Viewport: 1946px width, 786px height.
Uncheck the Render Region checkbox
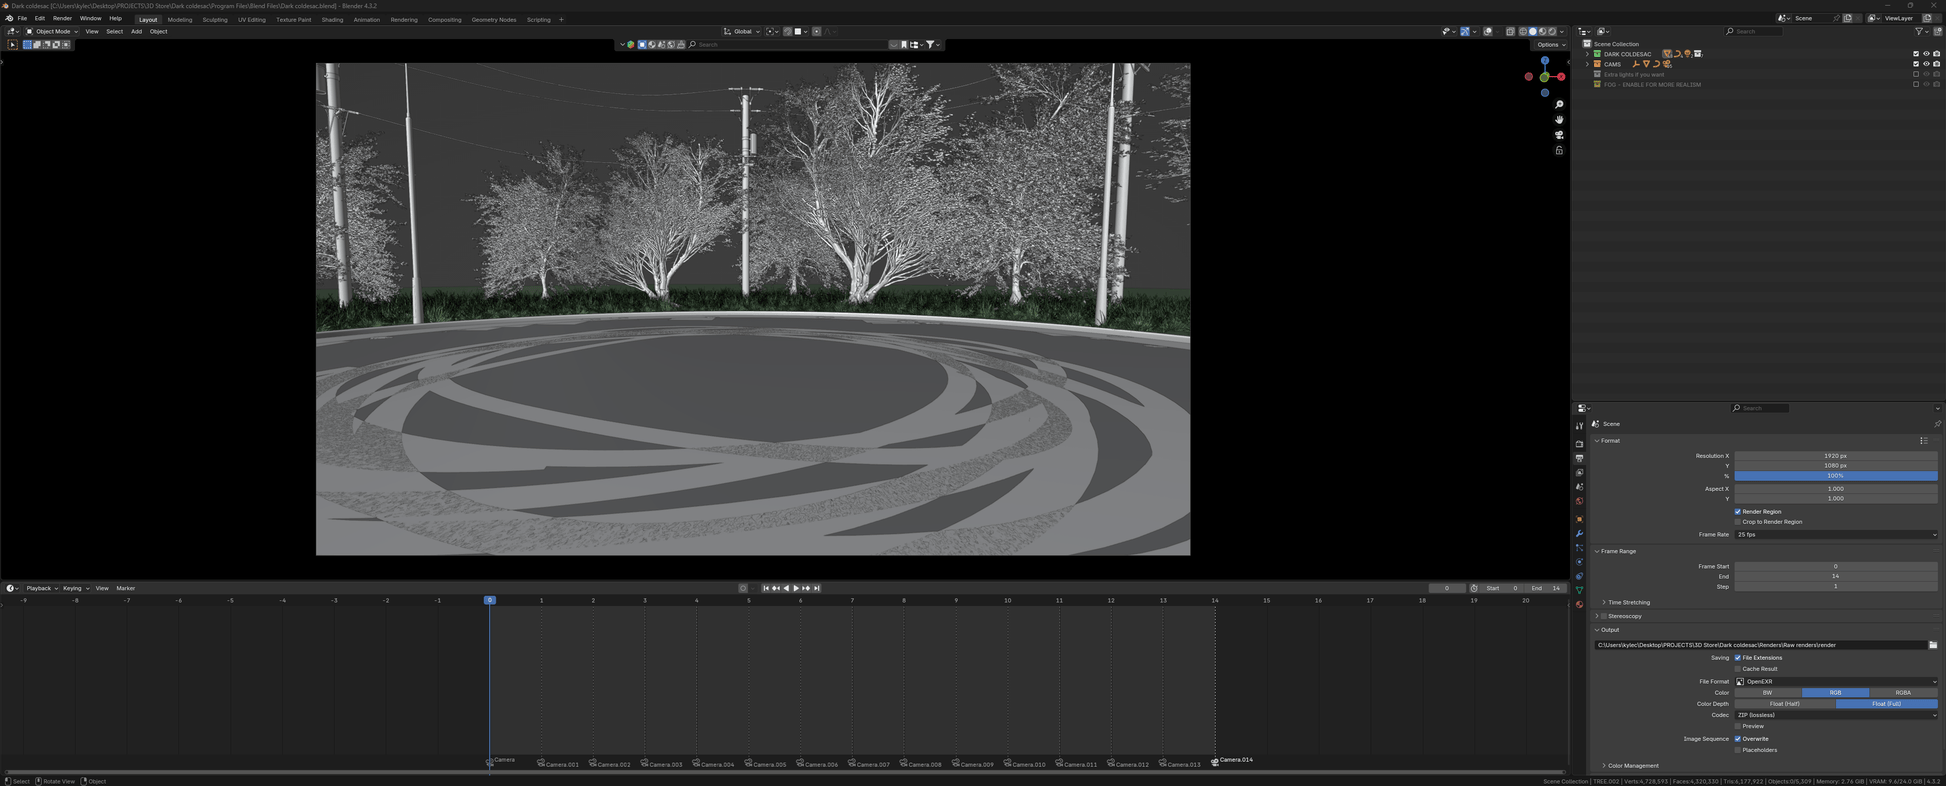point(1738,511)
